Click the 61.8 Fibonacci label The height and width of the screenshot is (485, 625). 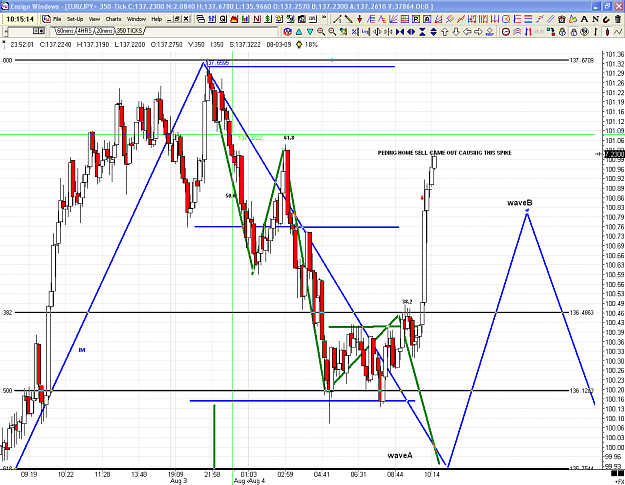(289, 137)
